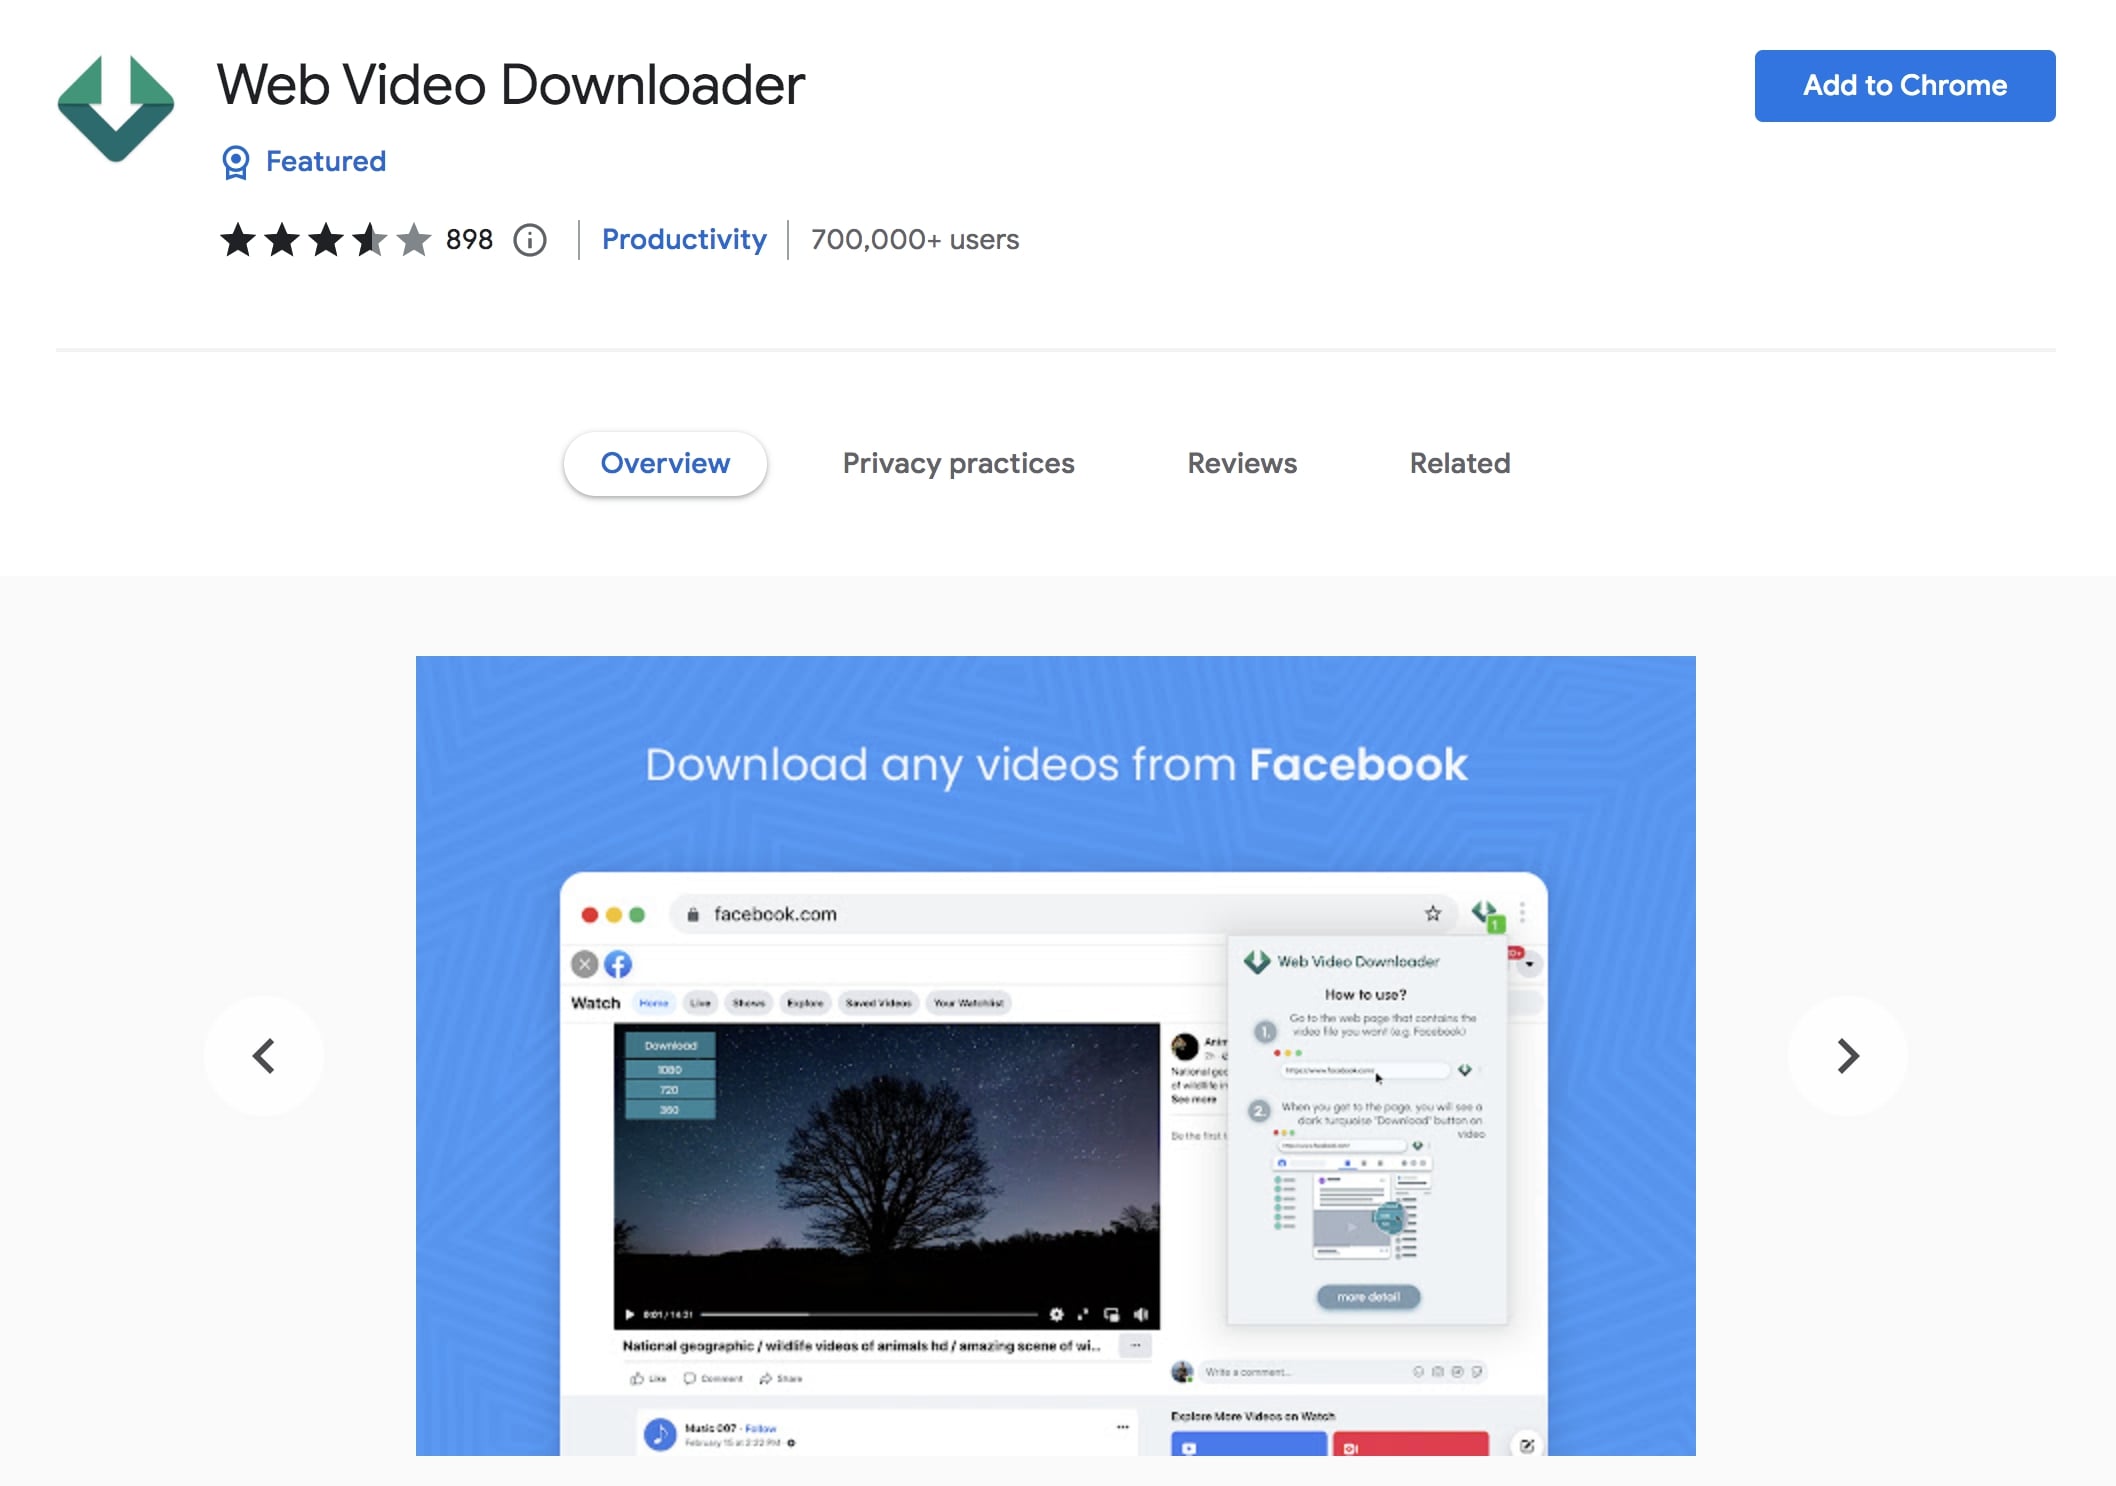Viewport: 2116px width, 1486px height.
Task: Open the three-dot menu on Music 007 post
Action: [x=1122, y=1427]
